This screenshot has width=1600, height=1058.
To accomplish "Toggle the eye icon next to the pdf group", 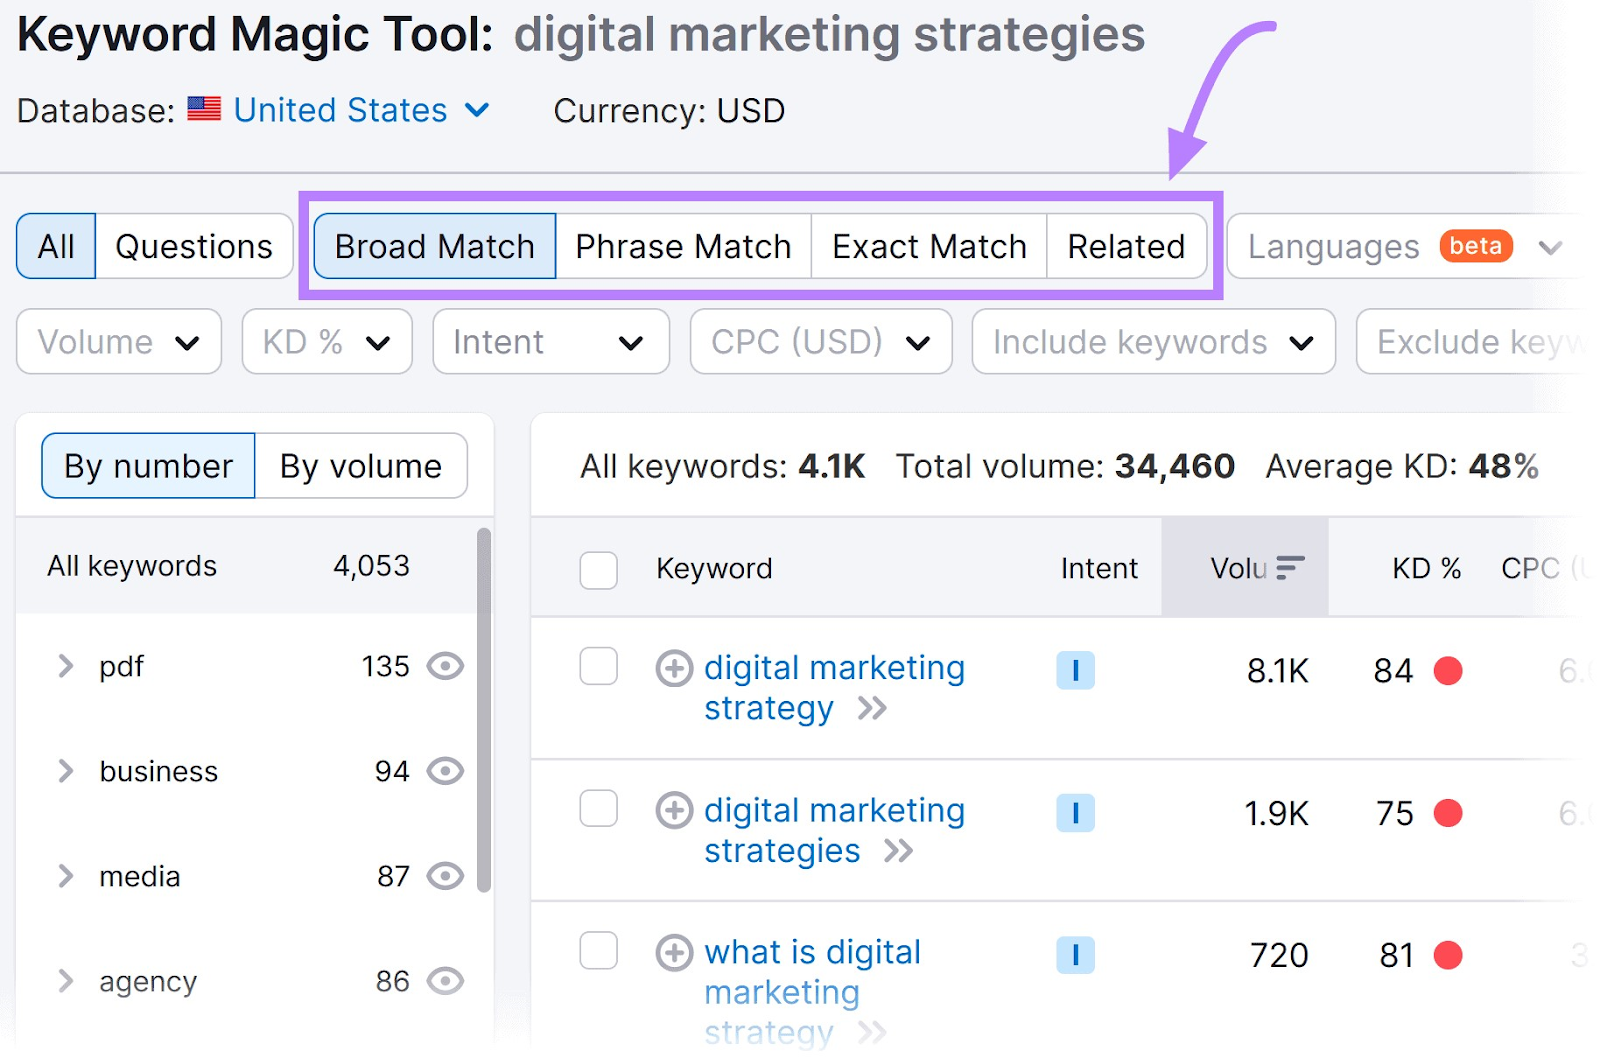I will point(447,666).
